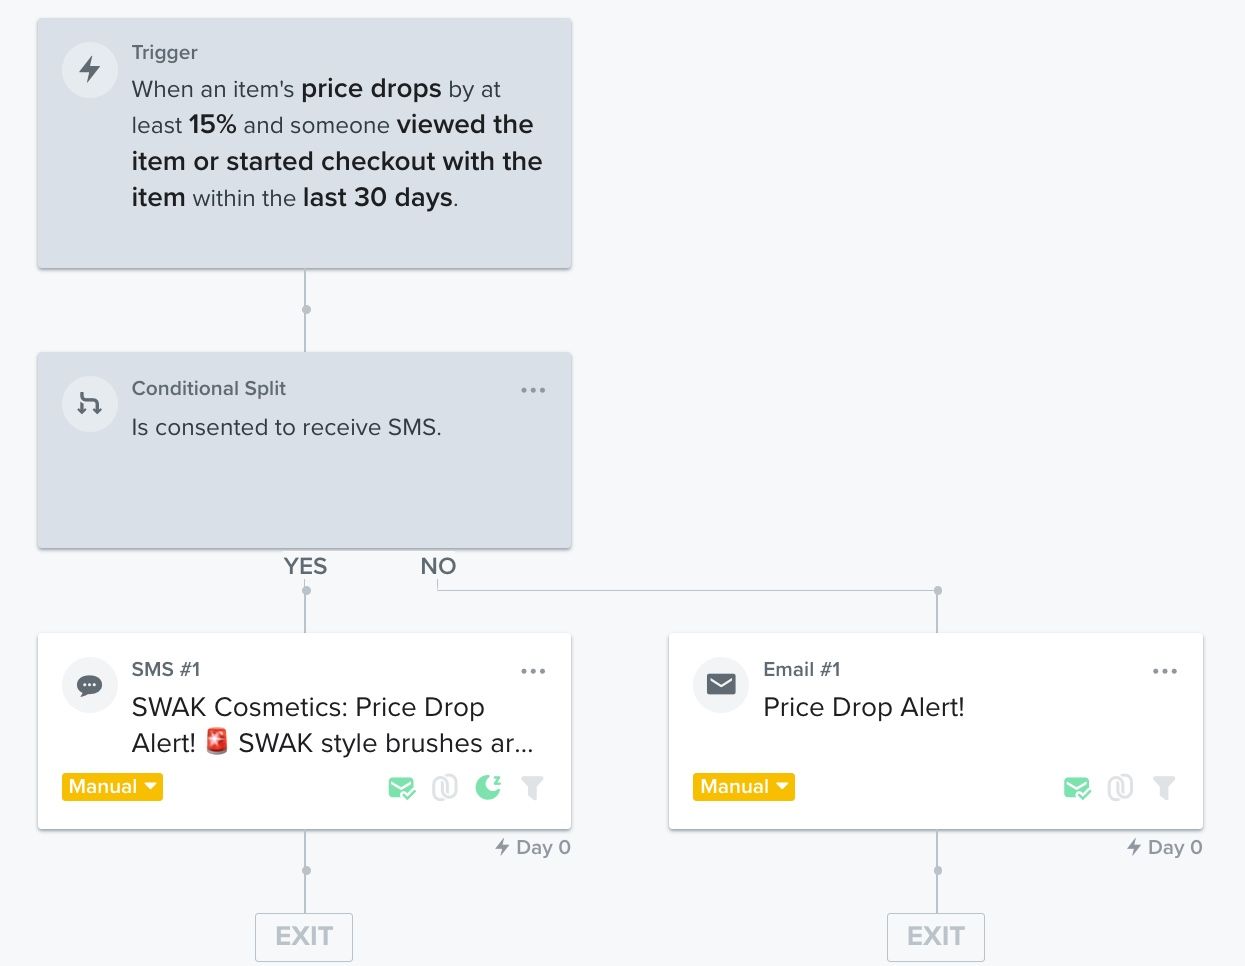This screenshot has height=966, width=1245.
Task: Toggle smart sending status on Email #1
Action: [x=1077, y=788]
